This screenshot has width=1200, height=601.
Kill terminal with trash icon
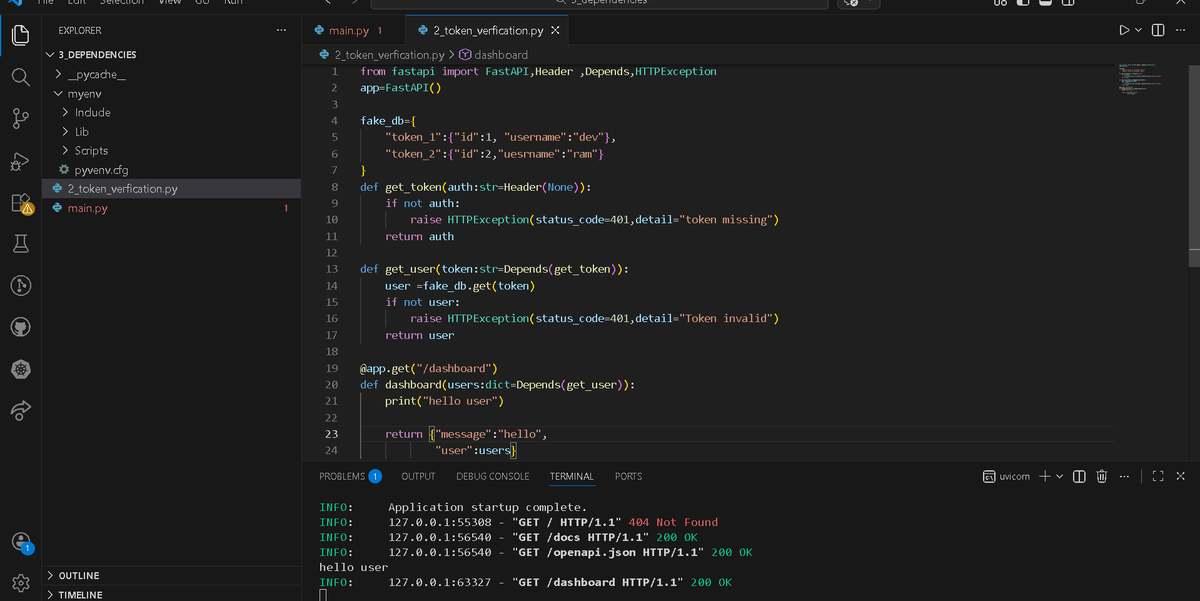[x=1101, y=476]
